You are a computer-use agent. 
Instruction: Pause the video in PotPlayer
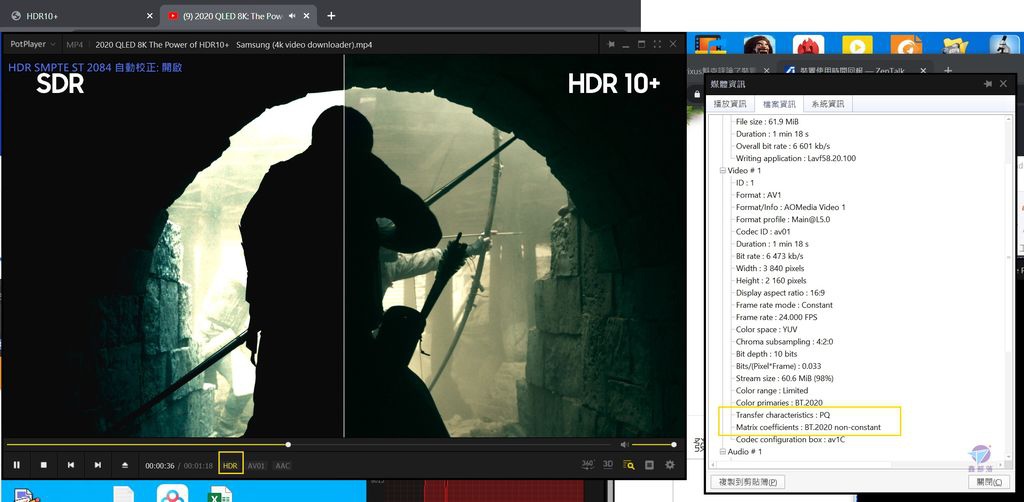pos(17,465)
